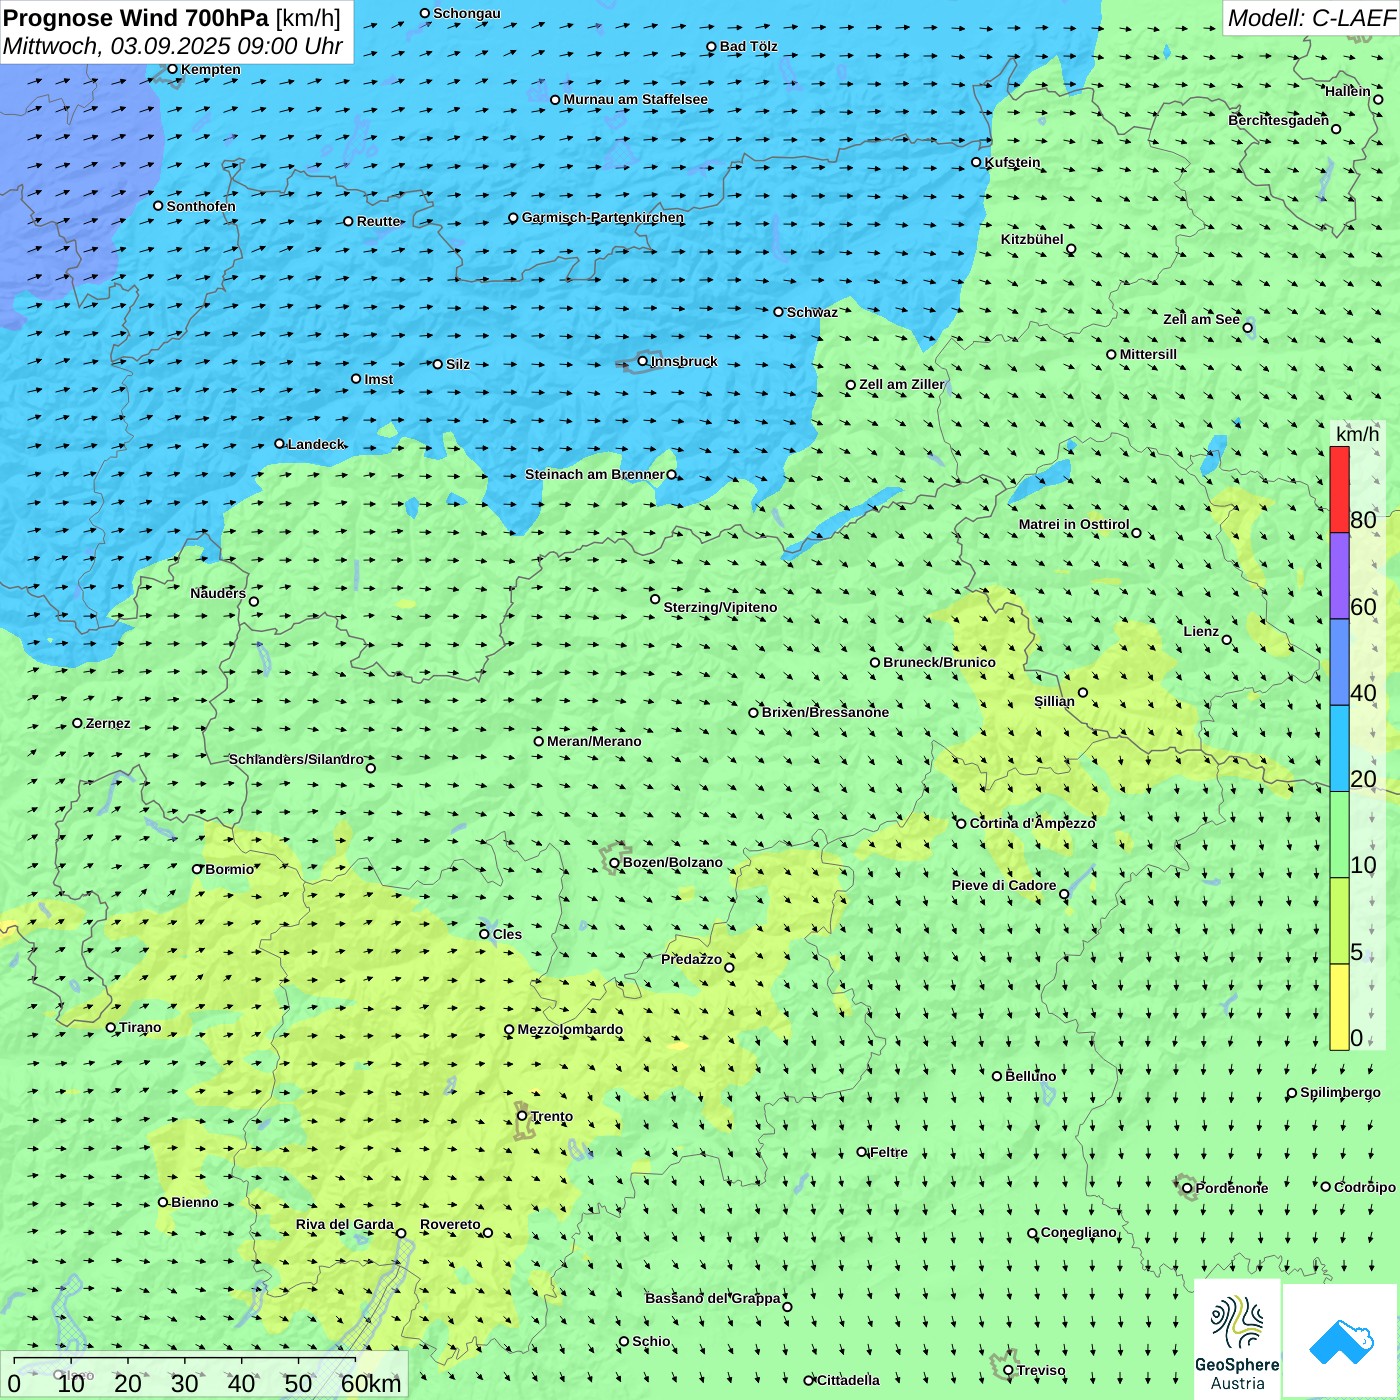
Task: Select the light blue 20–40 legend band
Action: pyautogui.click(x=1339, y=748)
